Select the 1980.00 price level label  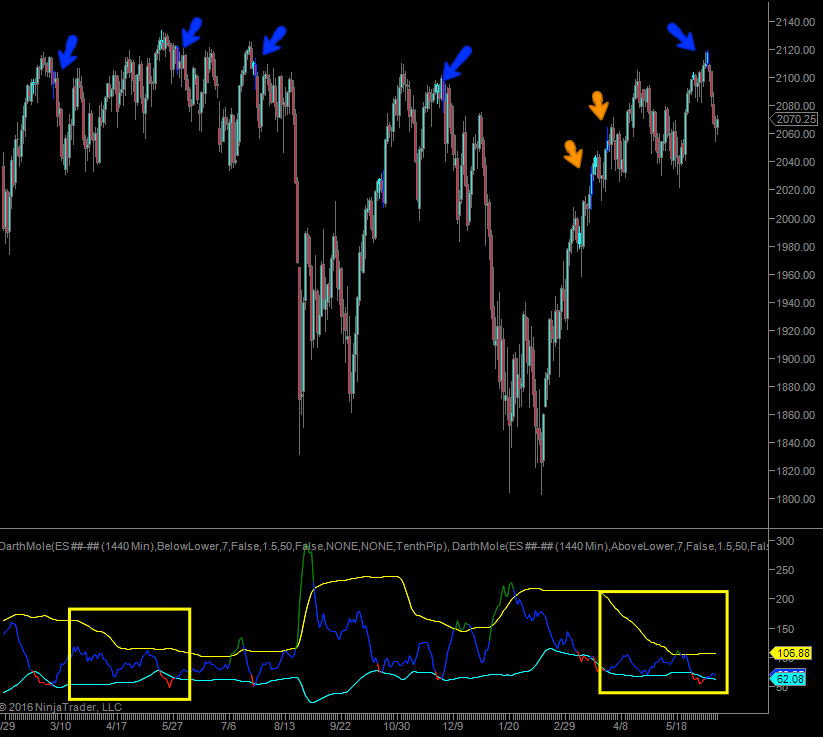tap(795, 247)
